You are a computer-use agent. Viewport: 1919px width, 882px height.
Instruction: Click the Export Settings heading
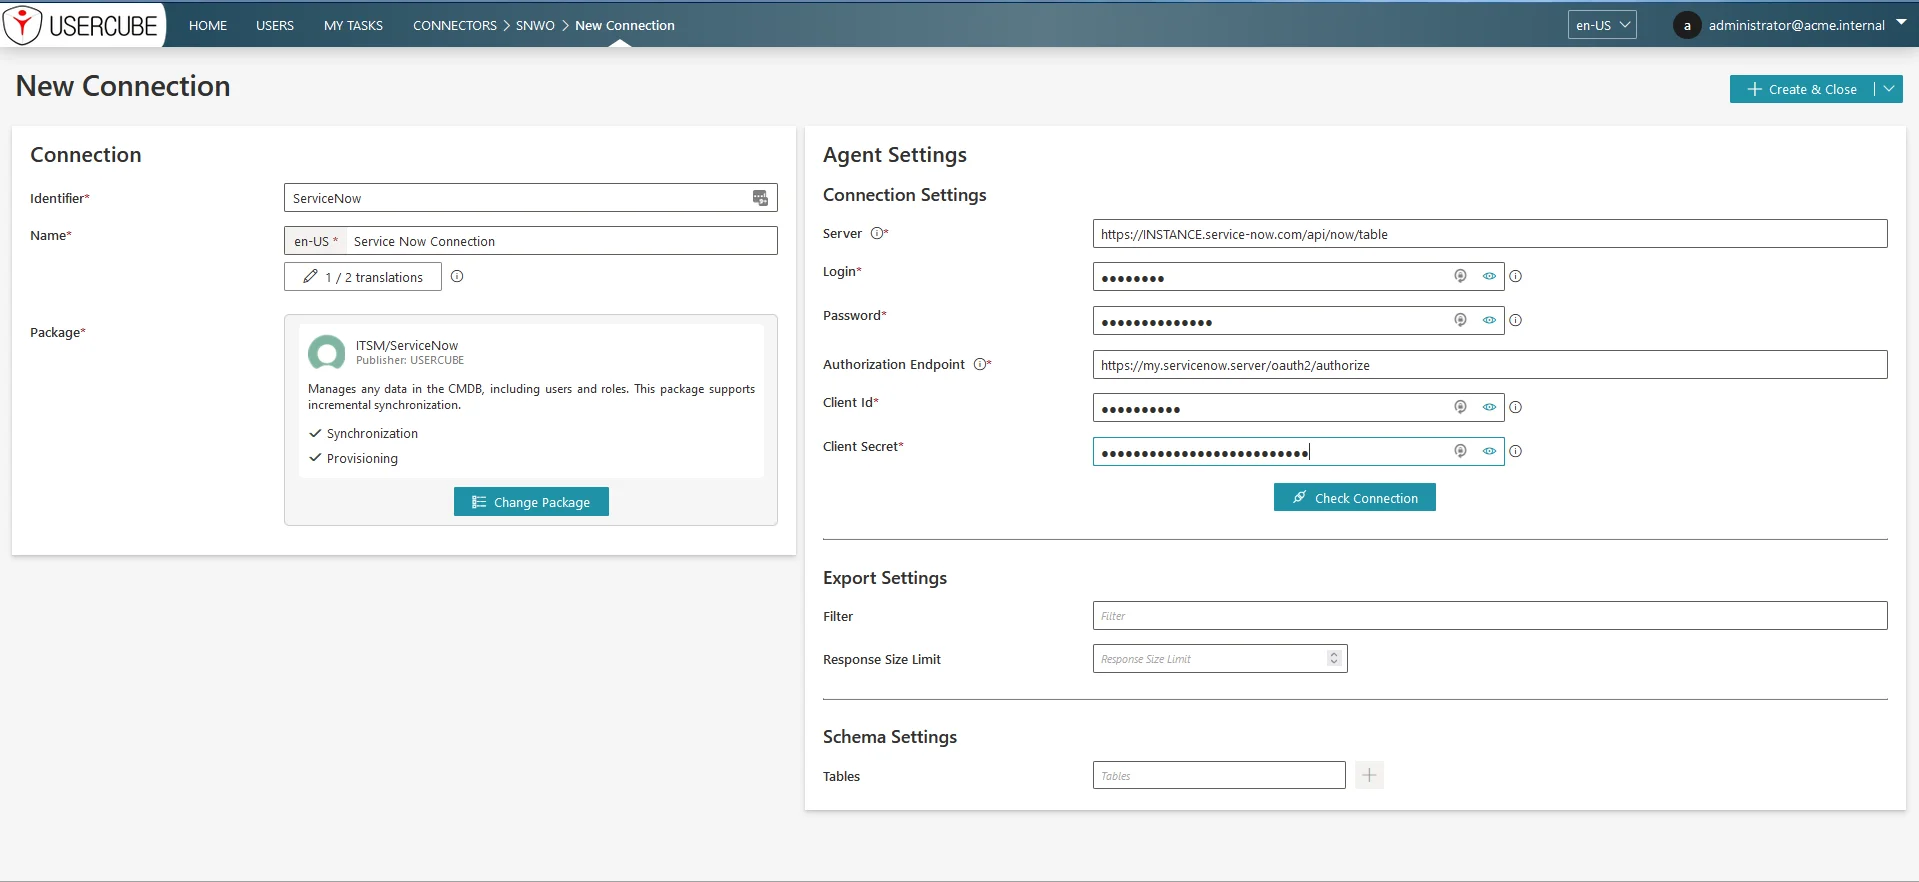click(885, 578)
